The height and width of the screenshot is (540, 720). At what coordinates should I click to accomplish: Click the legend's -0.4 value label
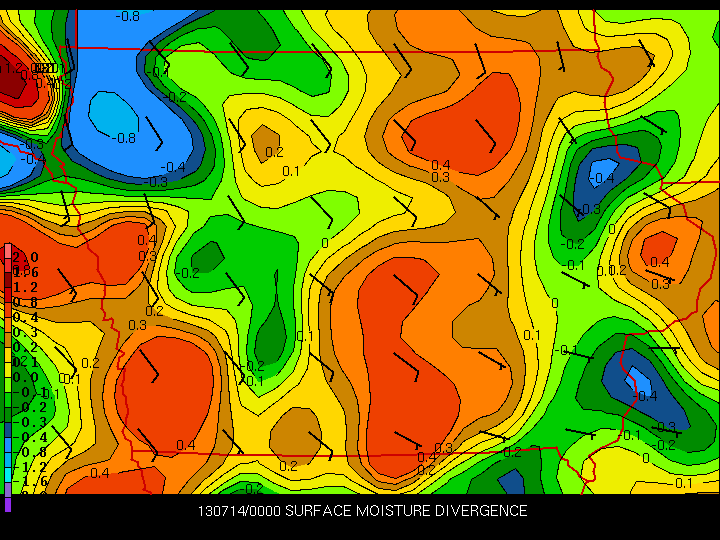point(29,437)
